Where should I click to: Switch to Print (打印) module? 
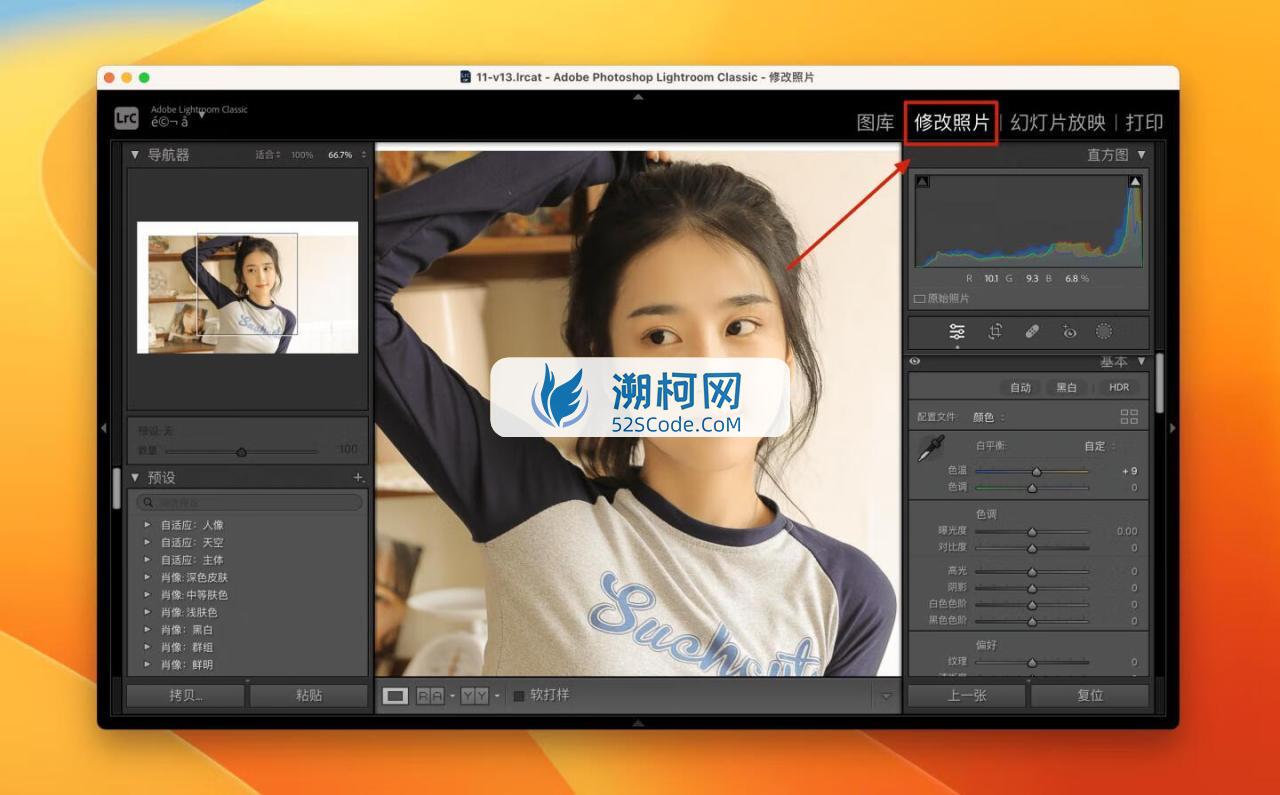(x=1144, y=122)
